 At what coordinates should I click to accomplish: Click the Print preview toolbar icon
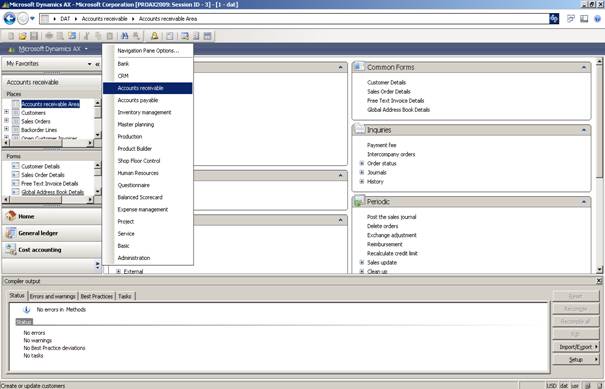point(60,36)
